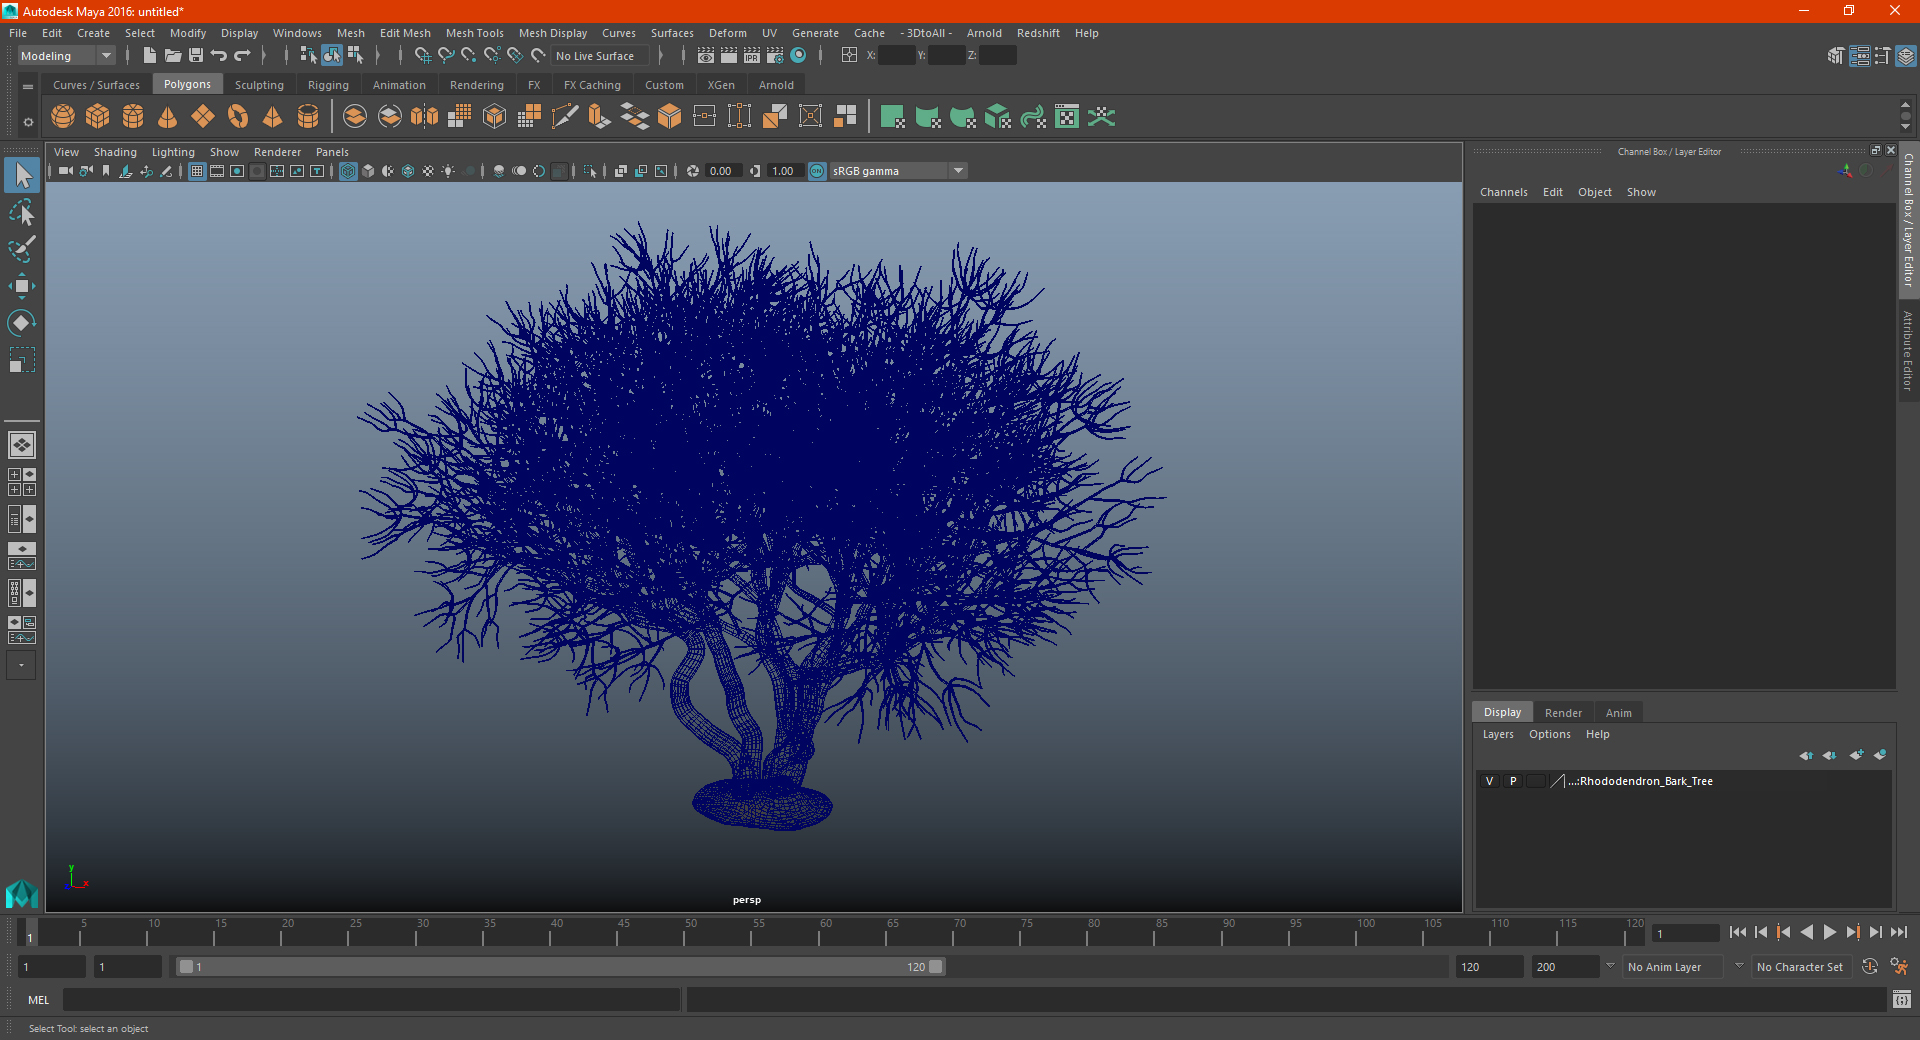
Task: Click the Multi-Cut knife shelf icon
Action: (x=565, y=117)
